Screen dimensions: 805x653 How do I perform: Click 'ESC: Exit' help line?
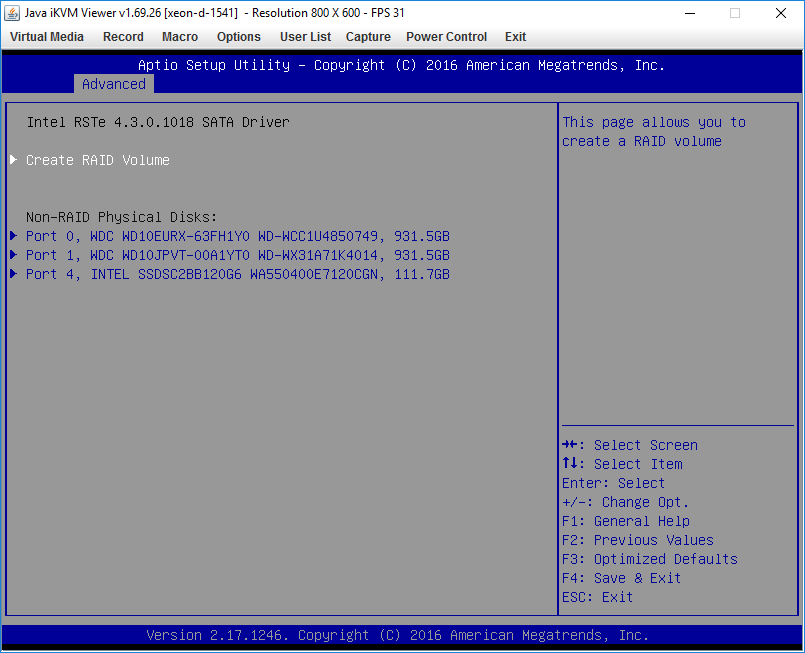pyautogui.click(x=598, y=597)
